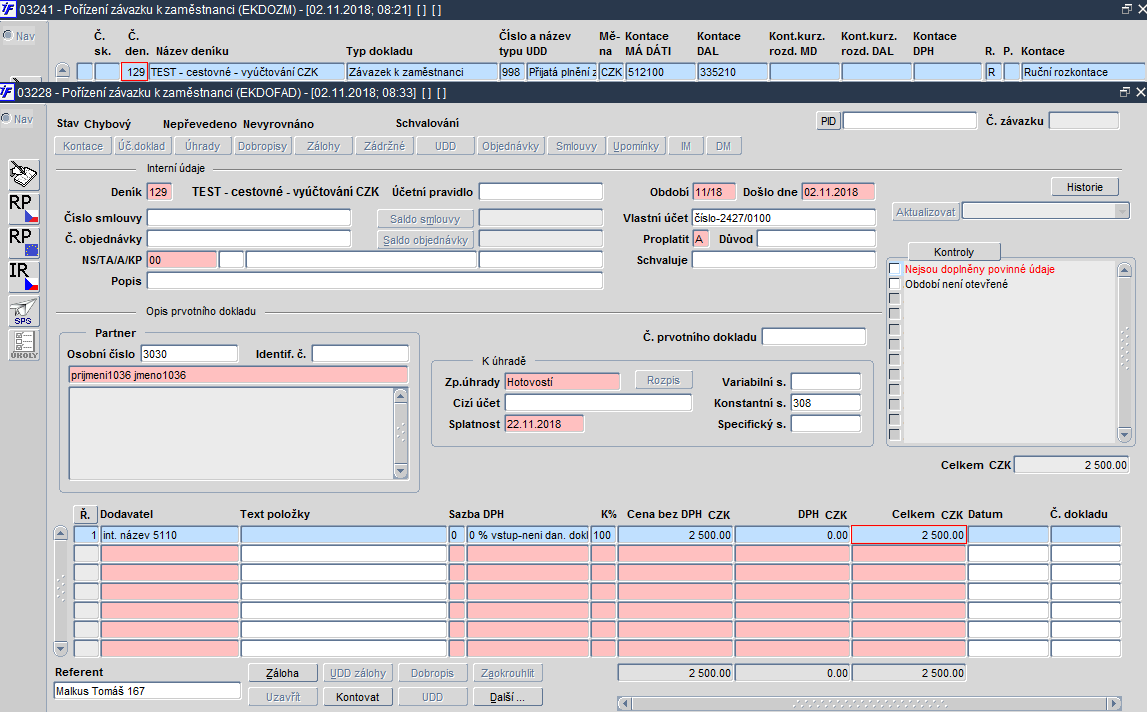Click the Kontovat button
Screen dimensions: 1147x712
tap(358, 697)
